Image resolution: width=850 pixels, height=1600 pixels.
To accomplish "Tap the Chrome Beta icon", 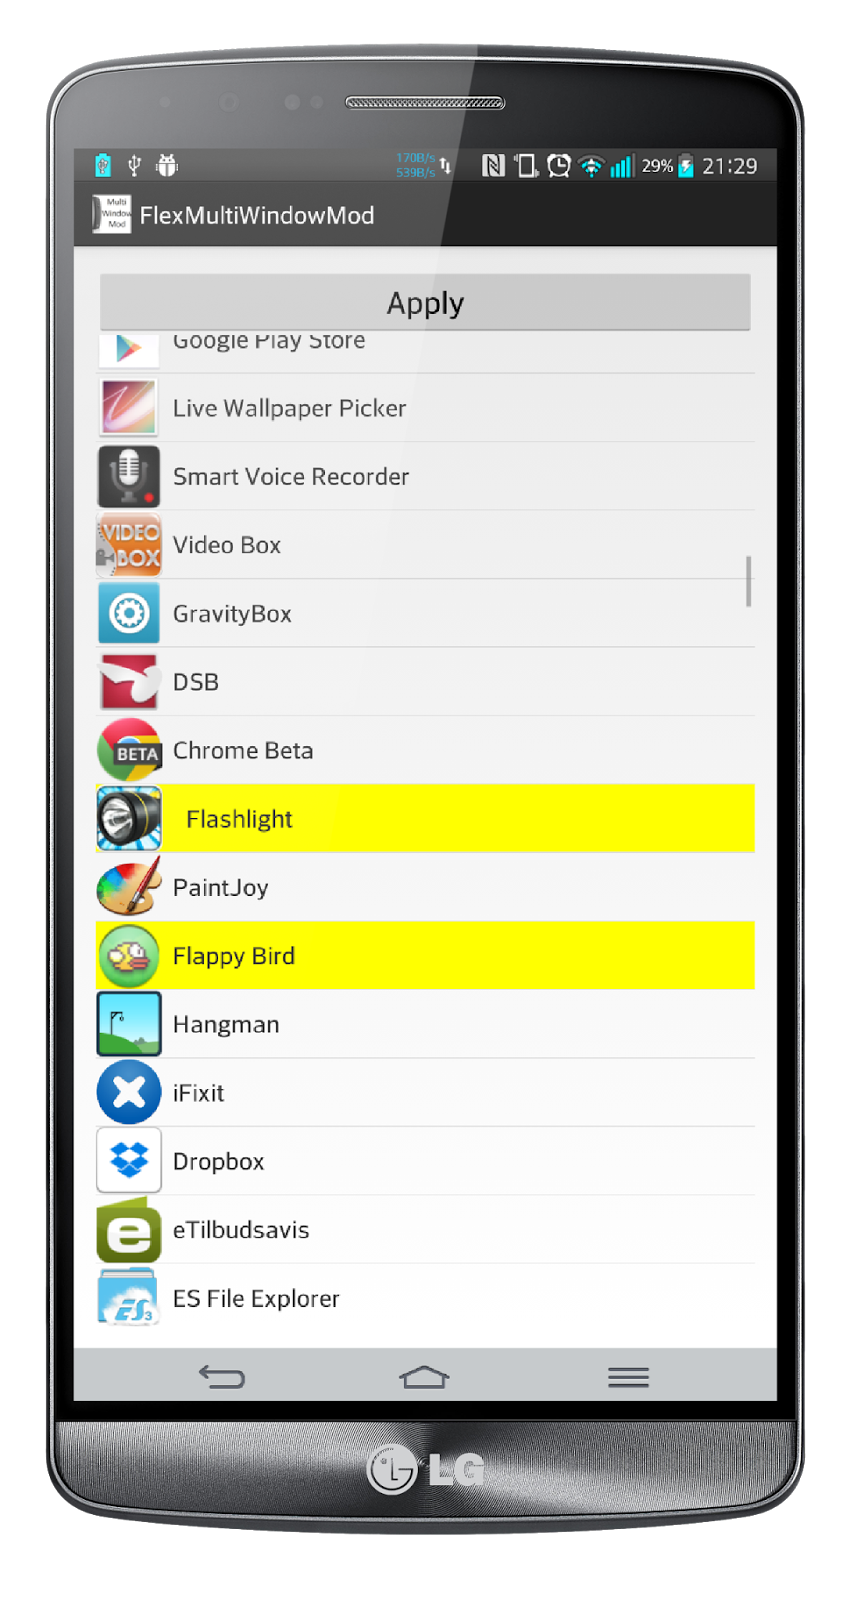I will [129, 750].
